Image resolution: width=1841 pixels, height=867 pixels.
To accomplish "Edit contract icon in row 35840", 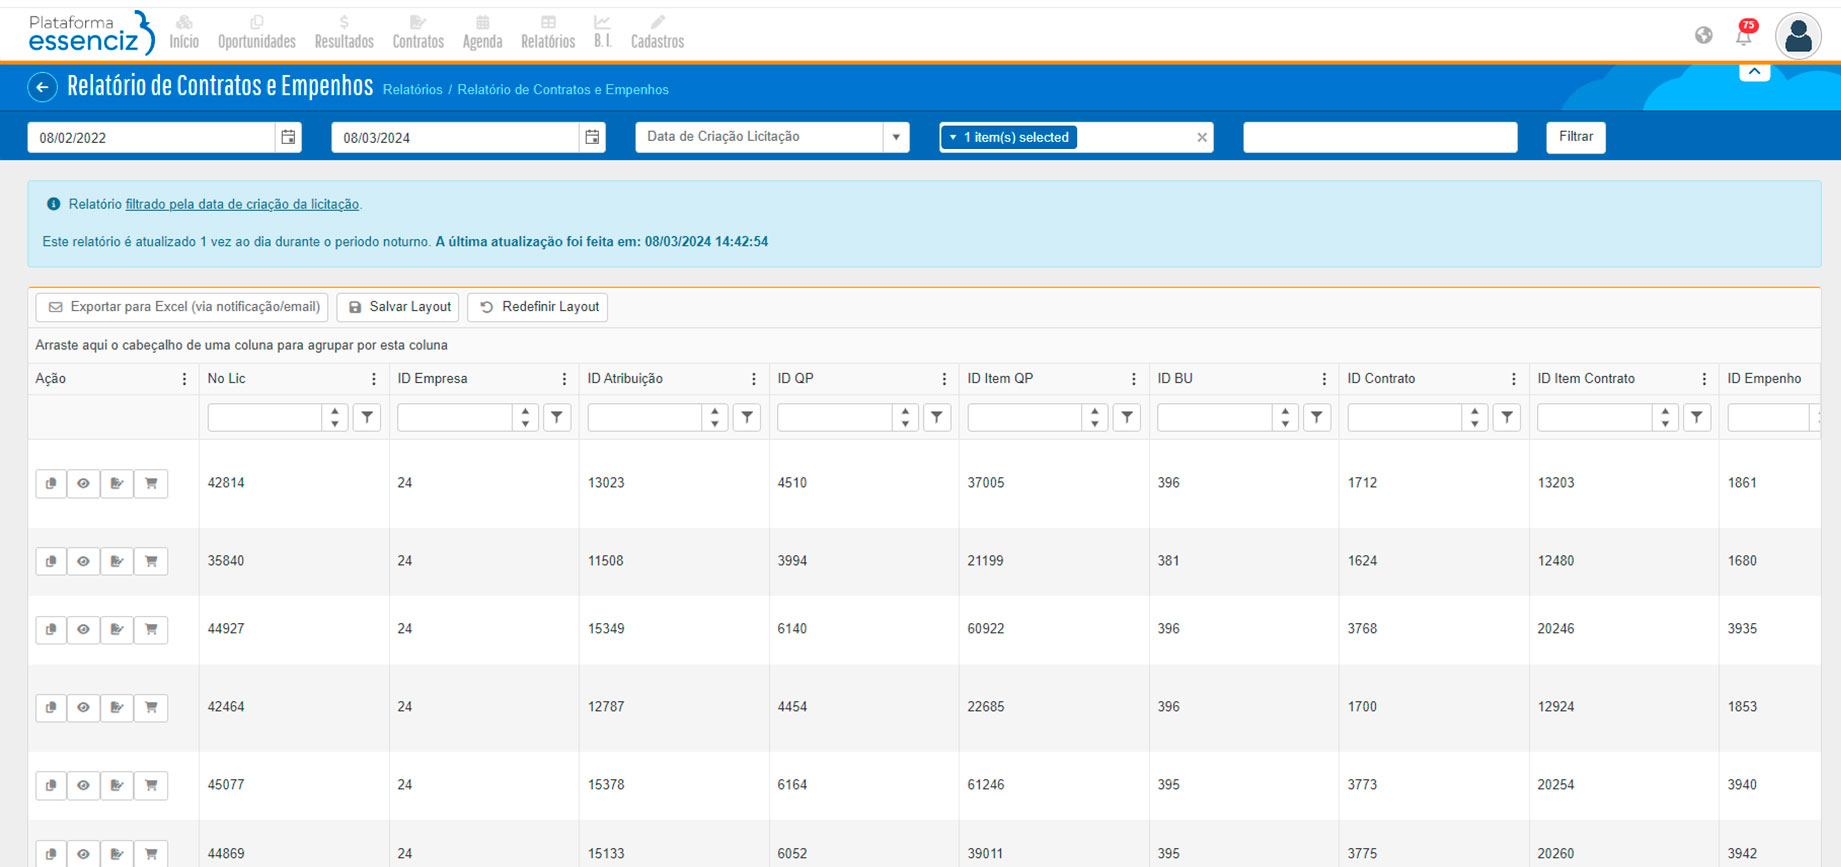I will 117,561.
